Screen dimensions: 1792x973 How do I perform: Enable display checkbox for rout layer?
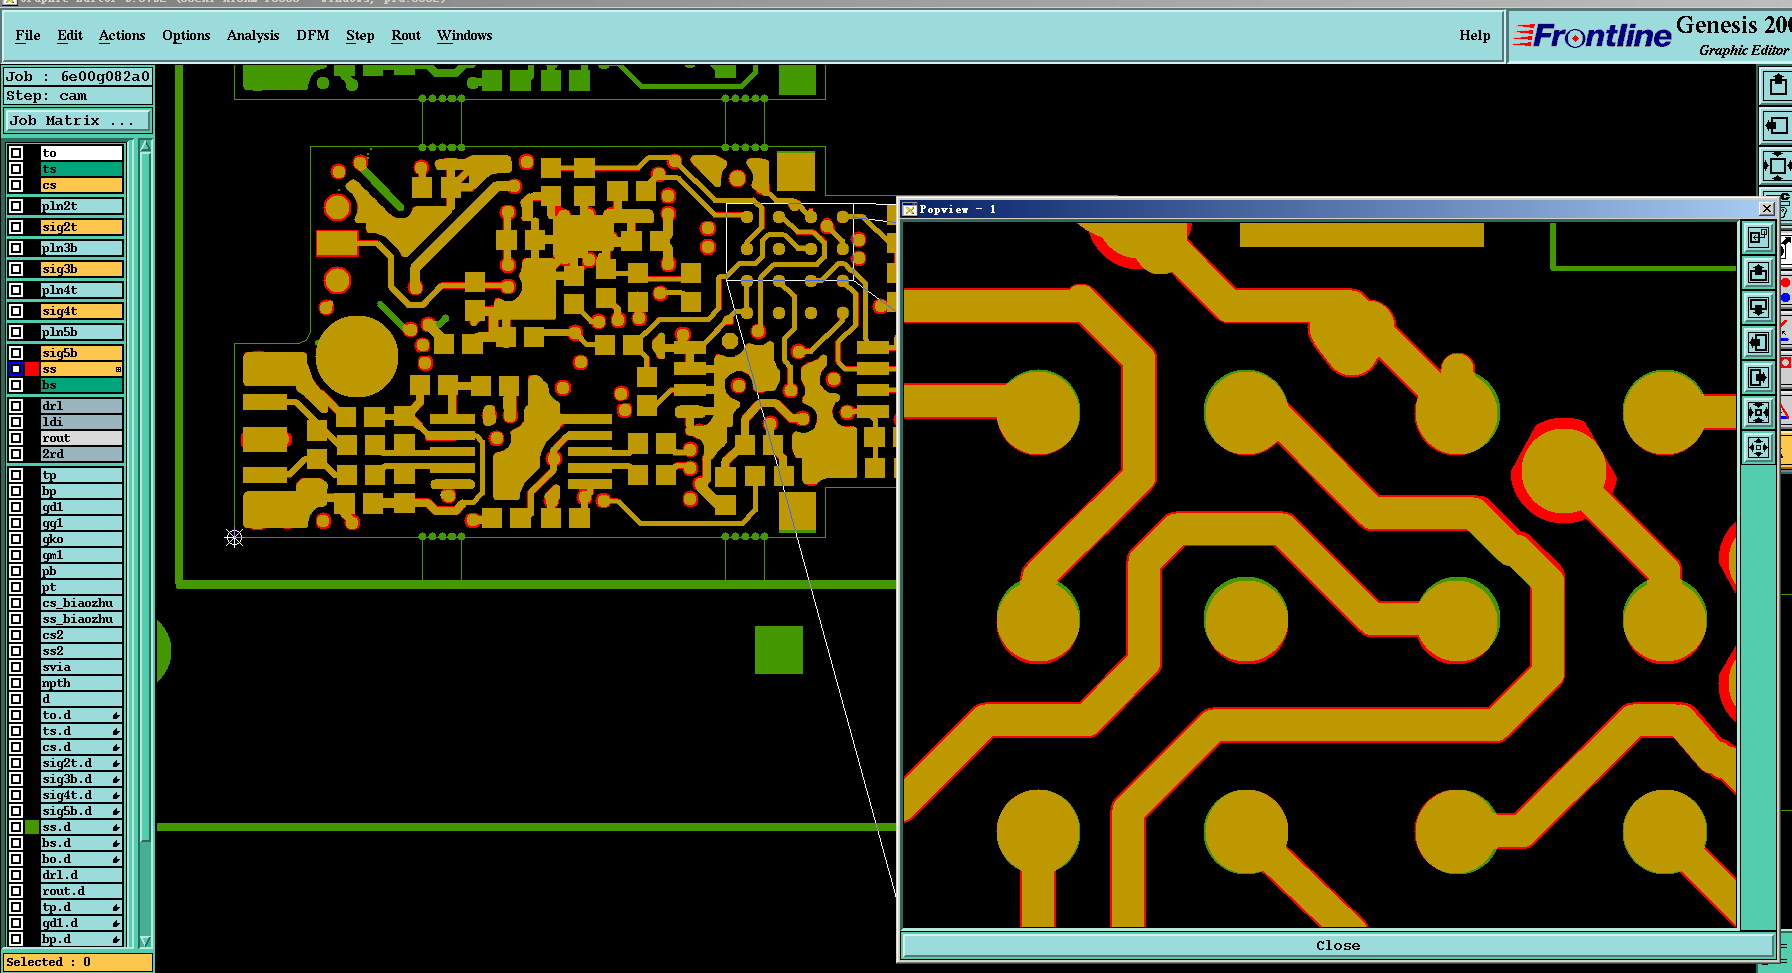point(16,438)
